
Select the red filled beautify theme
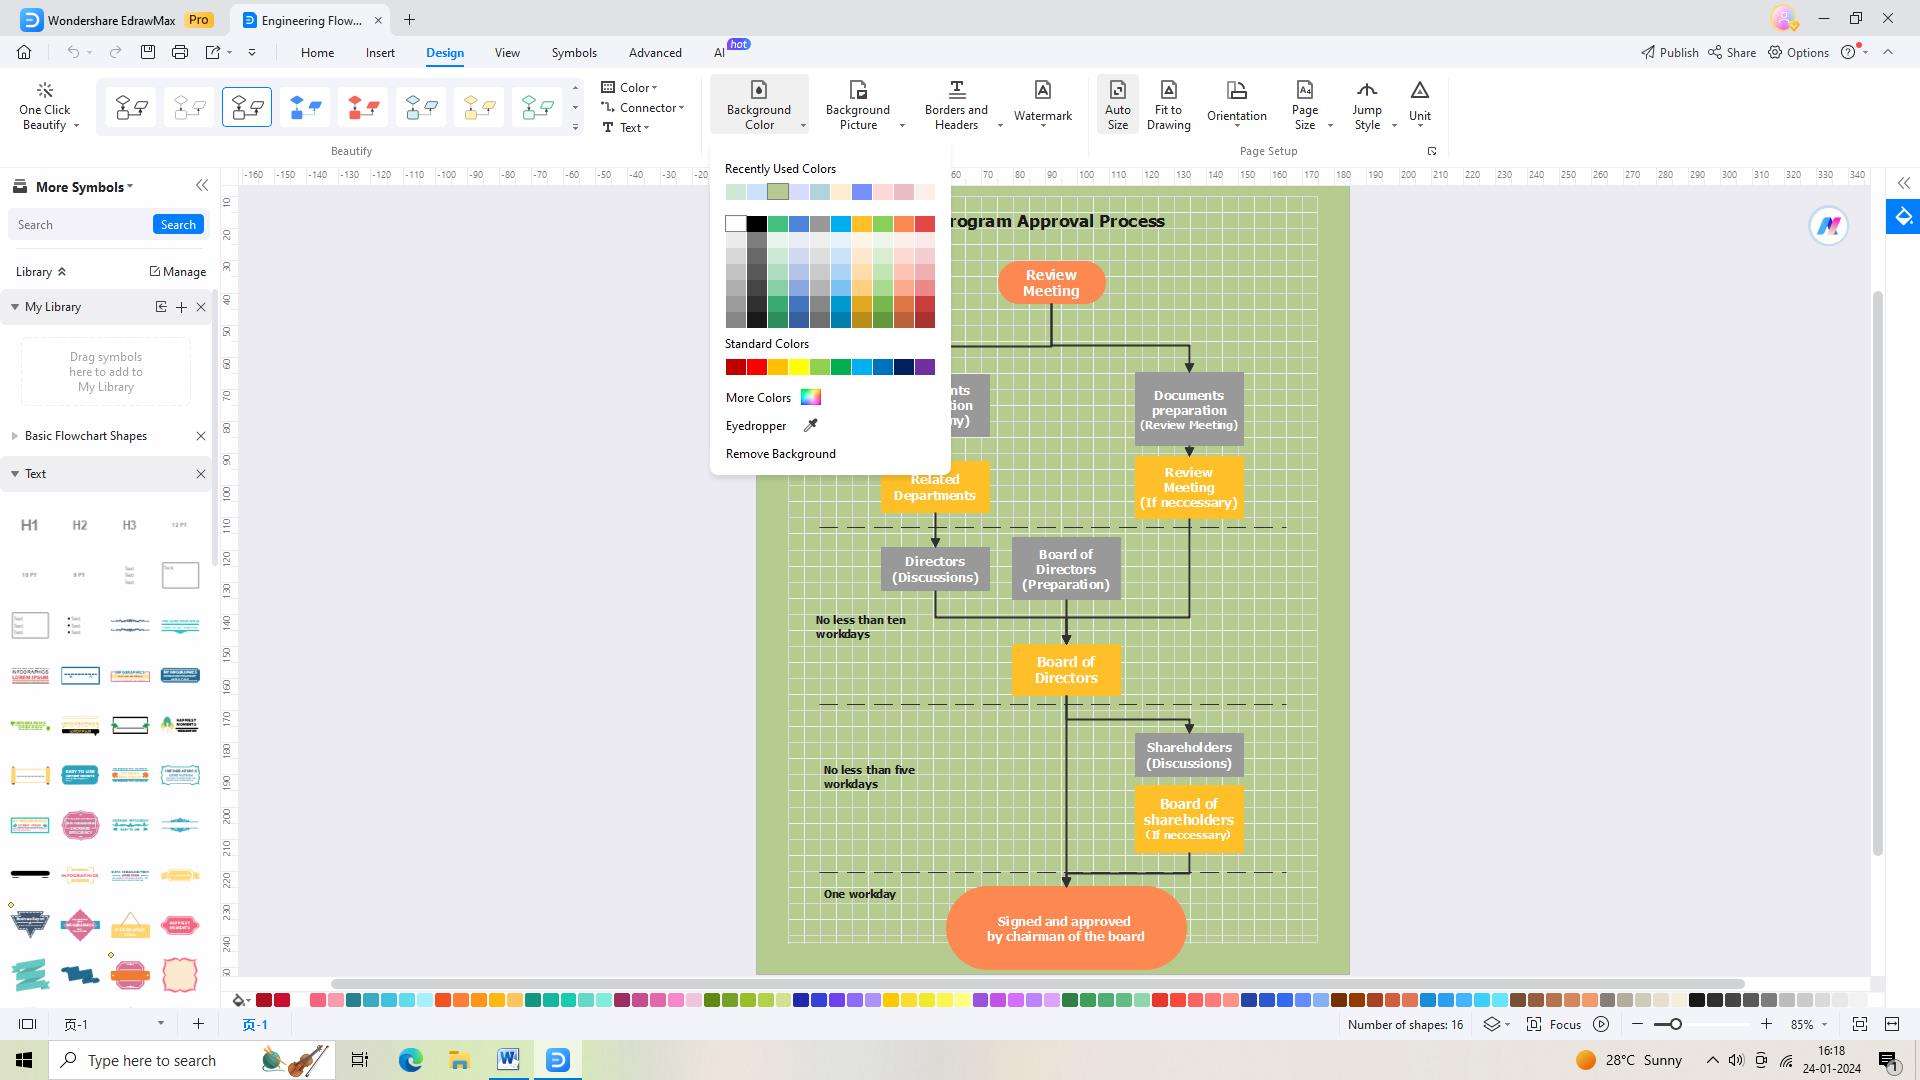pyautogui.click(x=363, y=107)
